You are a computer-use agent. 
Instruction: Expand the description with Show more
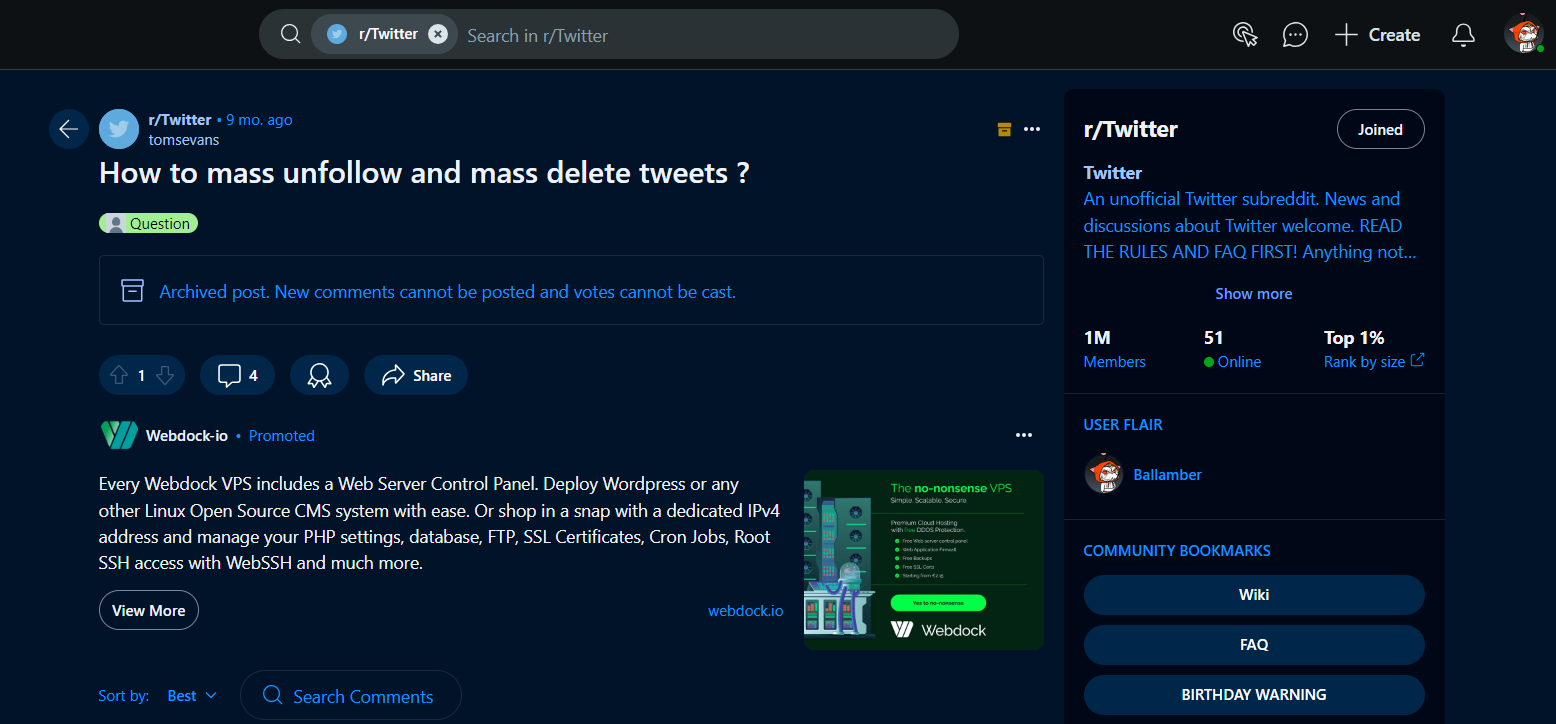tap(1254, 293)
